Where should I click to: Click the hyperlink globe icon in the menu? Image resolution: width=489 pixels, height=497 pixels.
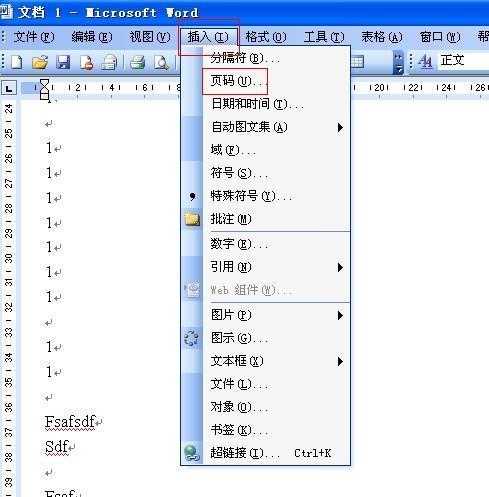coord(192,453)
